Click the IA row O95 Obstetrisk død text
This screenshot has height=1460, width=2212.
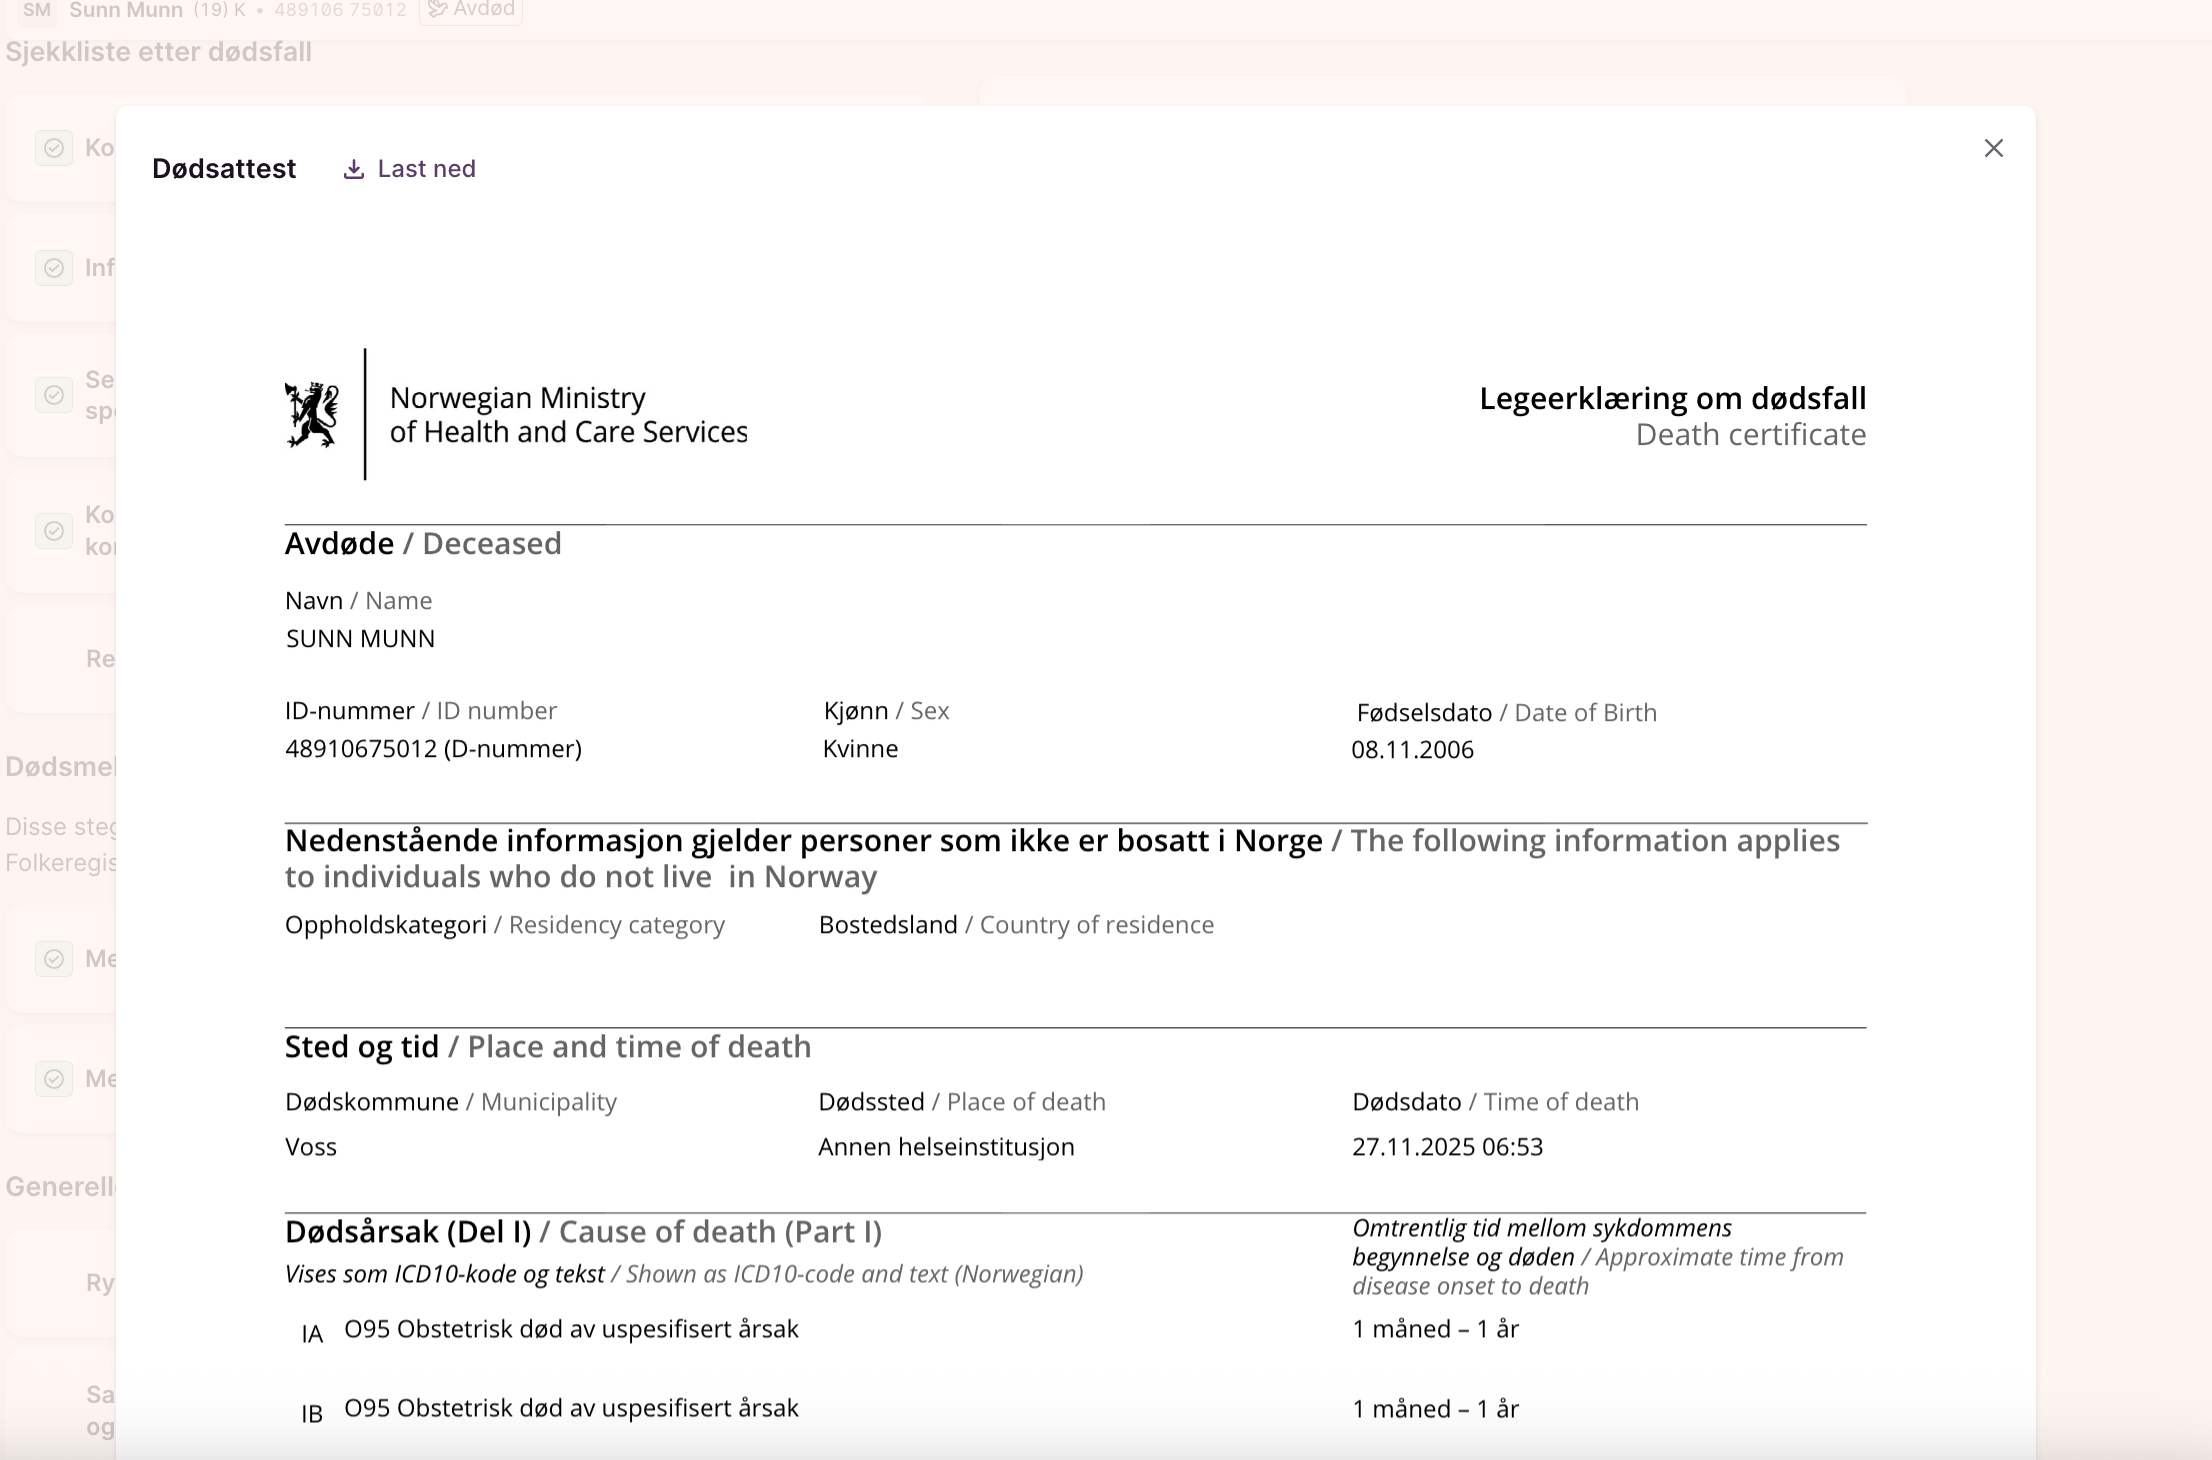click(571, 1329)
